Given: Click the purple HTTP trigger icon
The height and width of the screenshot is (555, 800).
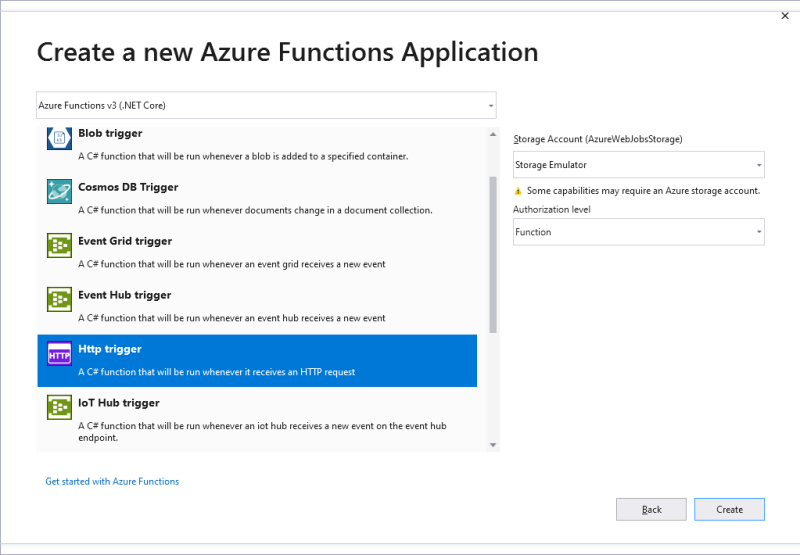Looking at the screenshot, I should (x=59, y=354).
